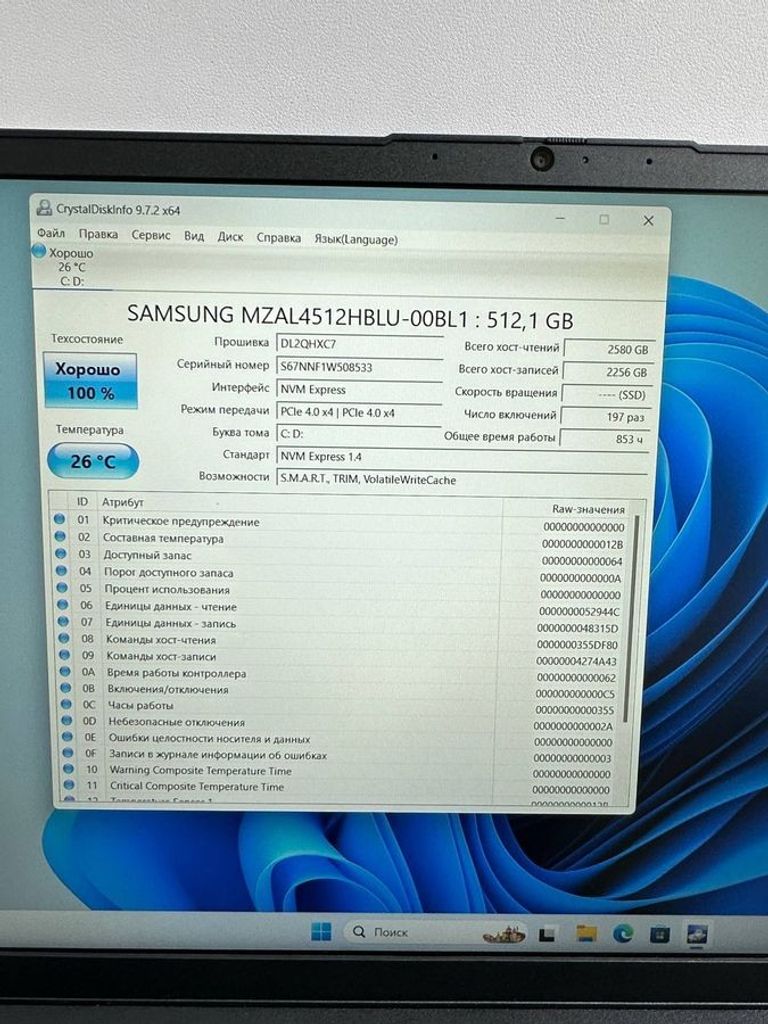Select the Составная температура attribute text
Image resolution: width=768 pixels, height=1024 pixels.
[x=163, y=538]
